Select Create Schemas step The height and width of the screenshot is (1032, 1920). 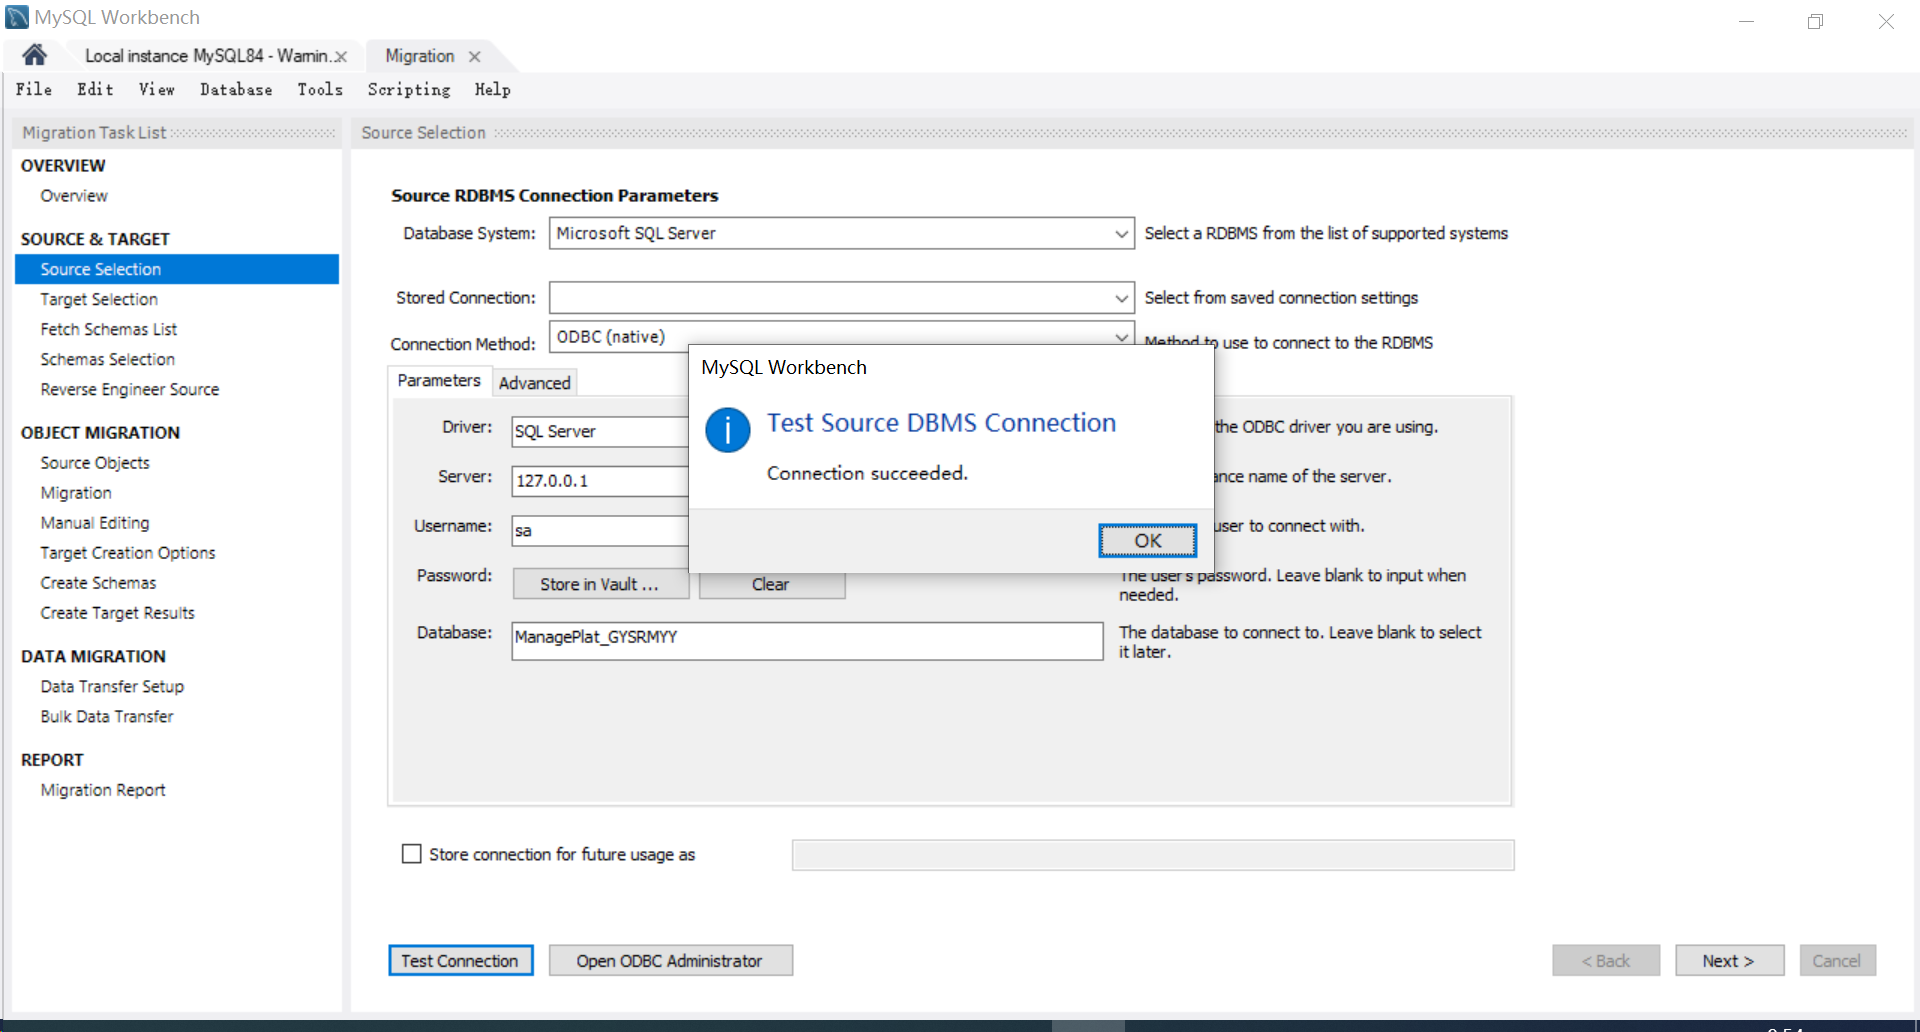(x=98, y=583)
